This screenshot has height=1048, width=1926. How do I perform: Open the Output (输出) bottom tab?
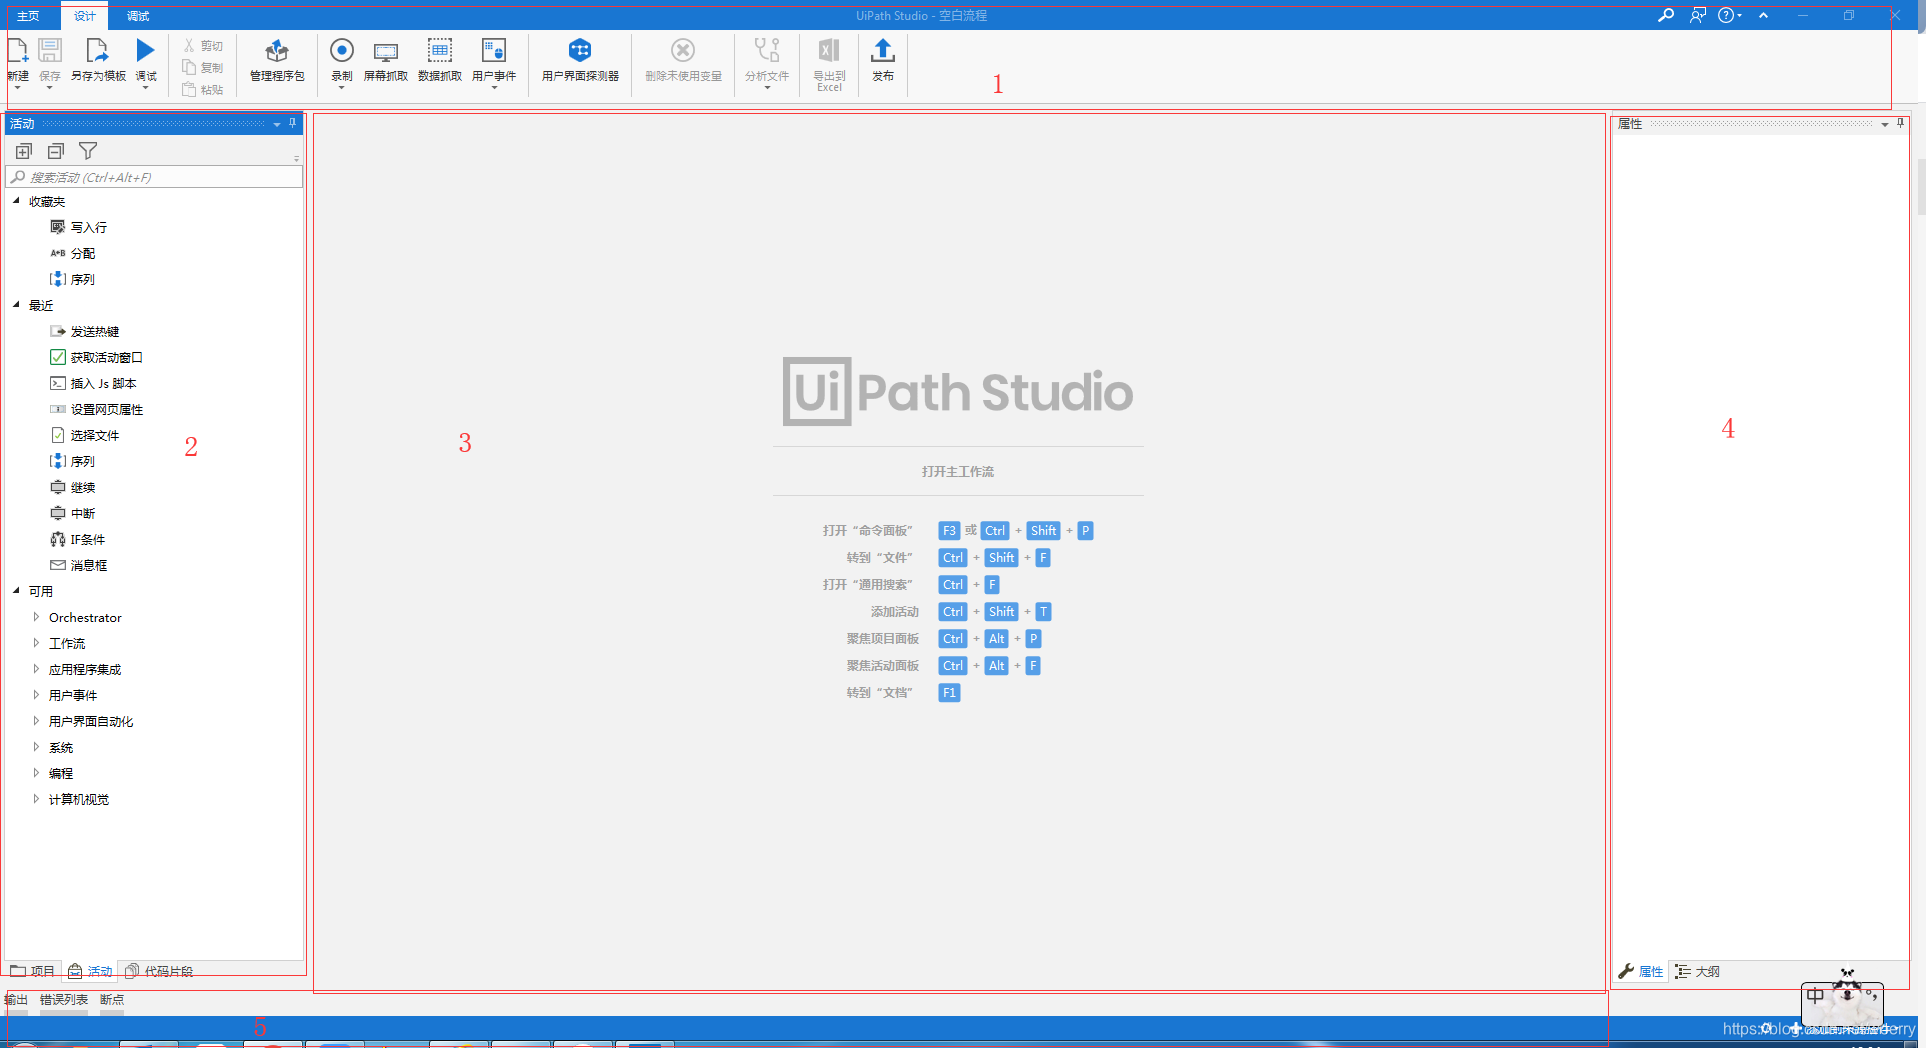pyautogui.click(x=16, y=999)
